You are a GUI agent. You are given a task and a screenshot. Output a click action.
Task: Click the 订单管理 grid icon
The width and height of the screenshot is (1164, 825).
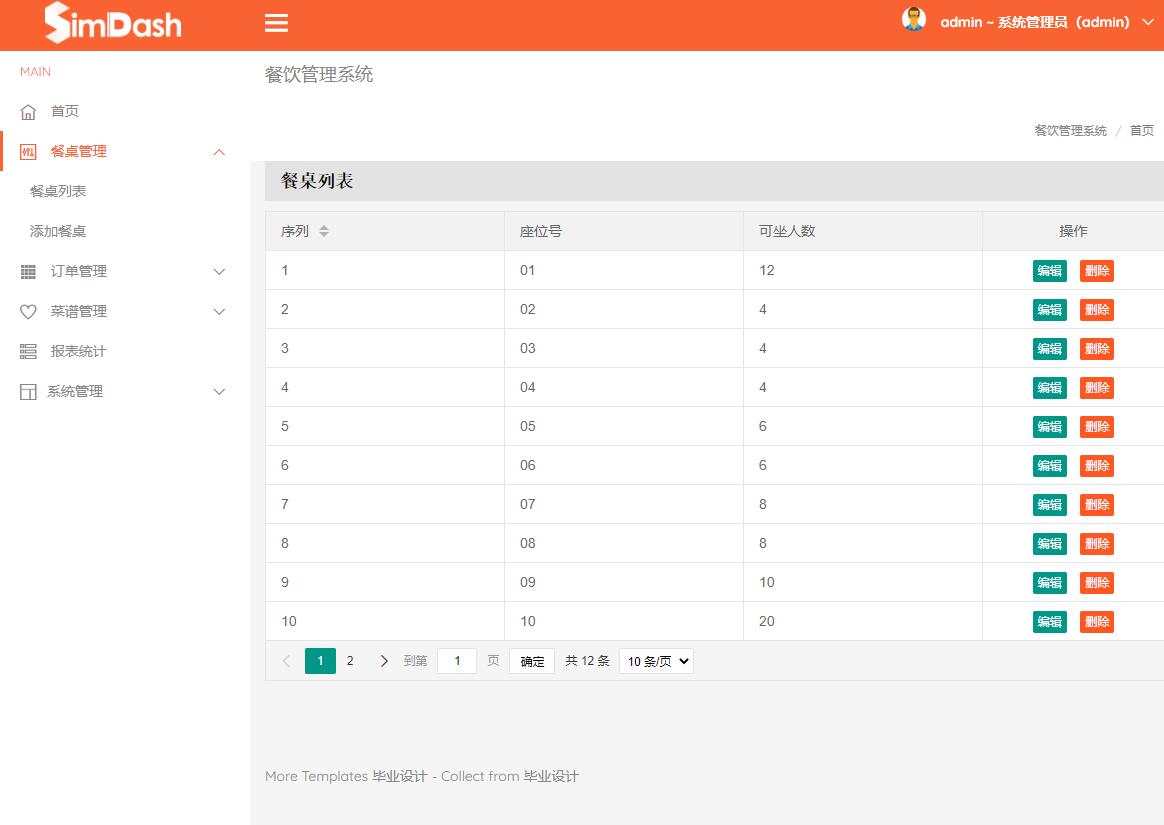[x=28, y=271]
